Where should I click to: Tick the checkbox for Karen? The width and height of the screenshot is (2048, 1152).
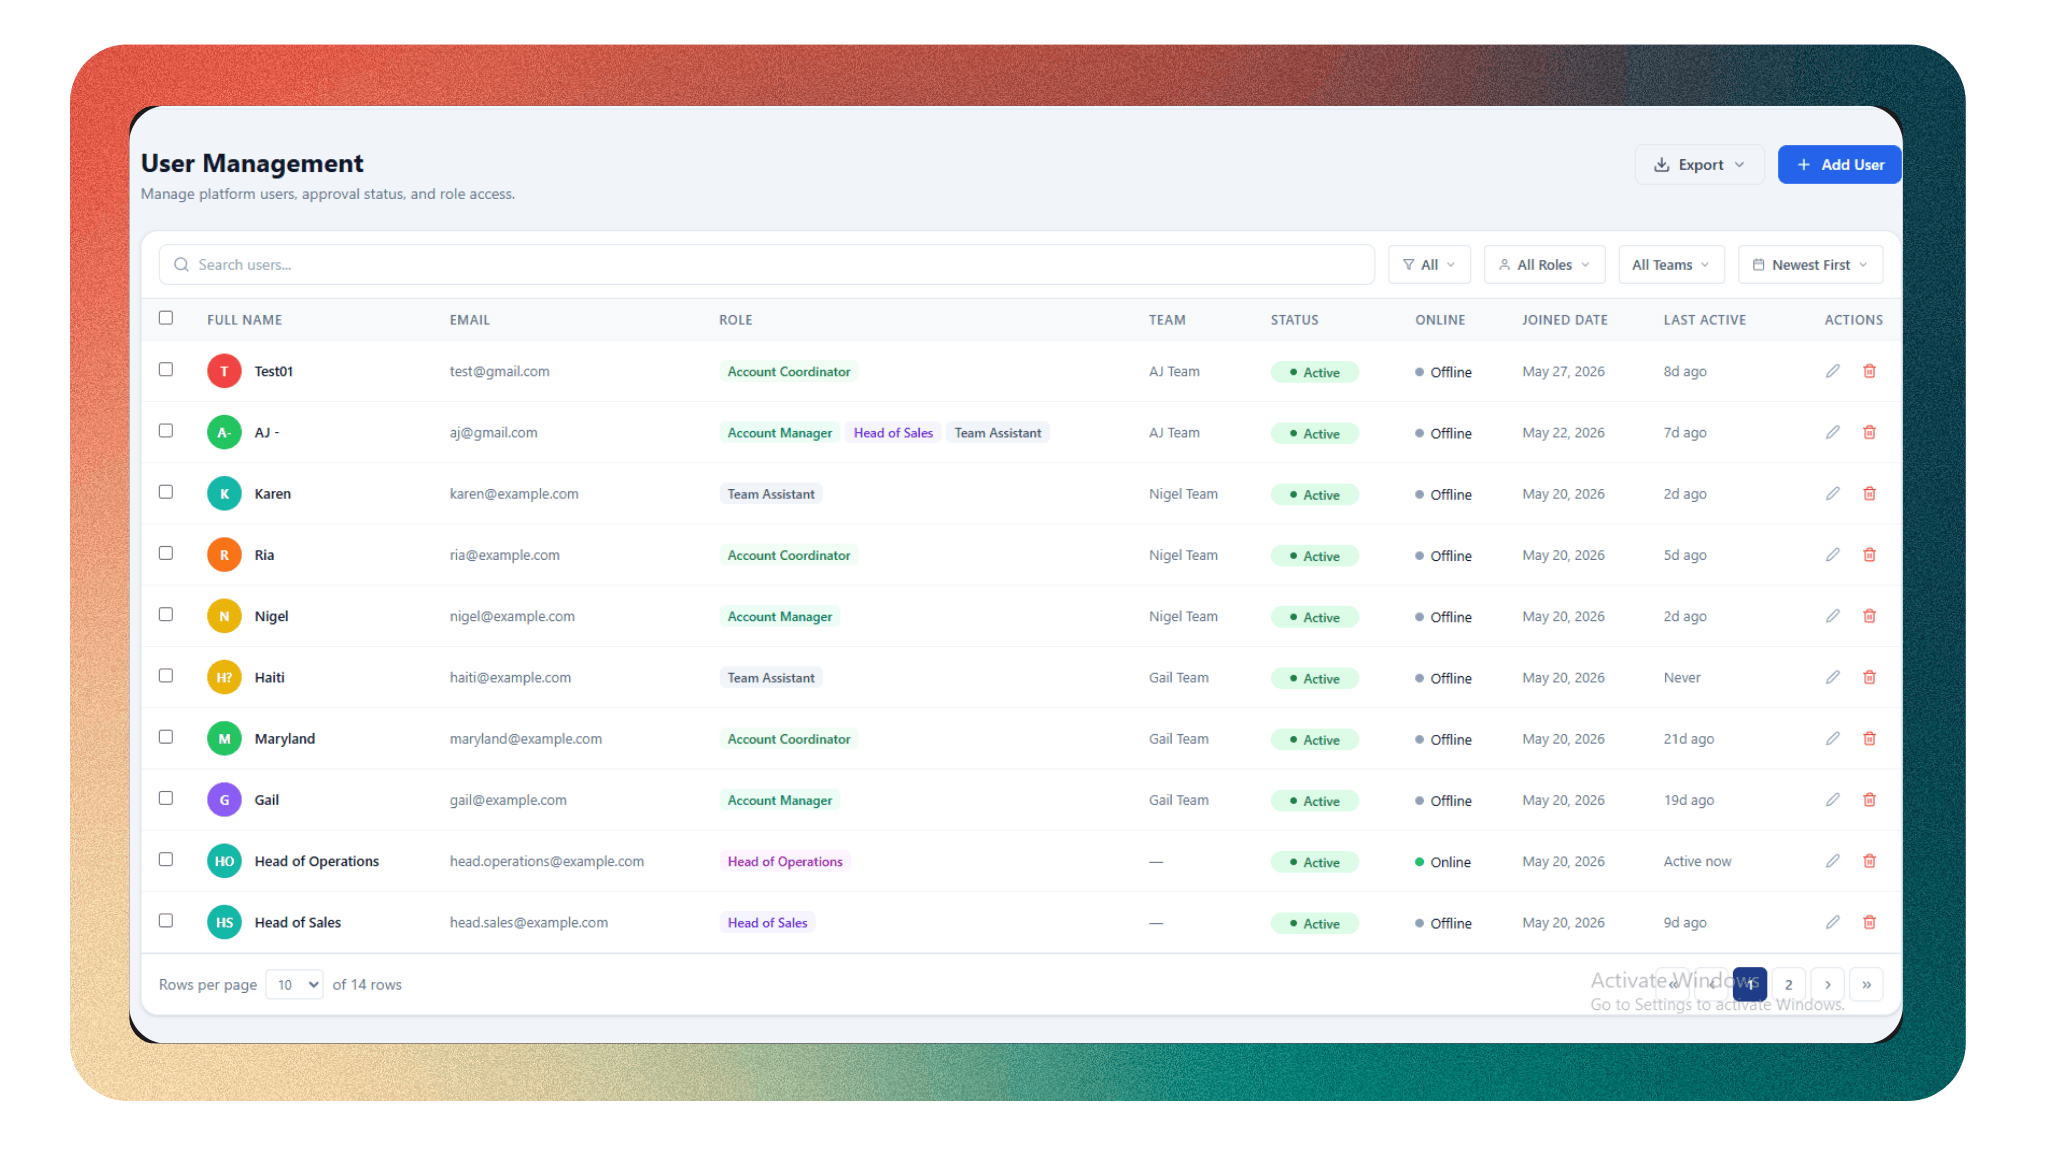pos(166,492)
